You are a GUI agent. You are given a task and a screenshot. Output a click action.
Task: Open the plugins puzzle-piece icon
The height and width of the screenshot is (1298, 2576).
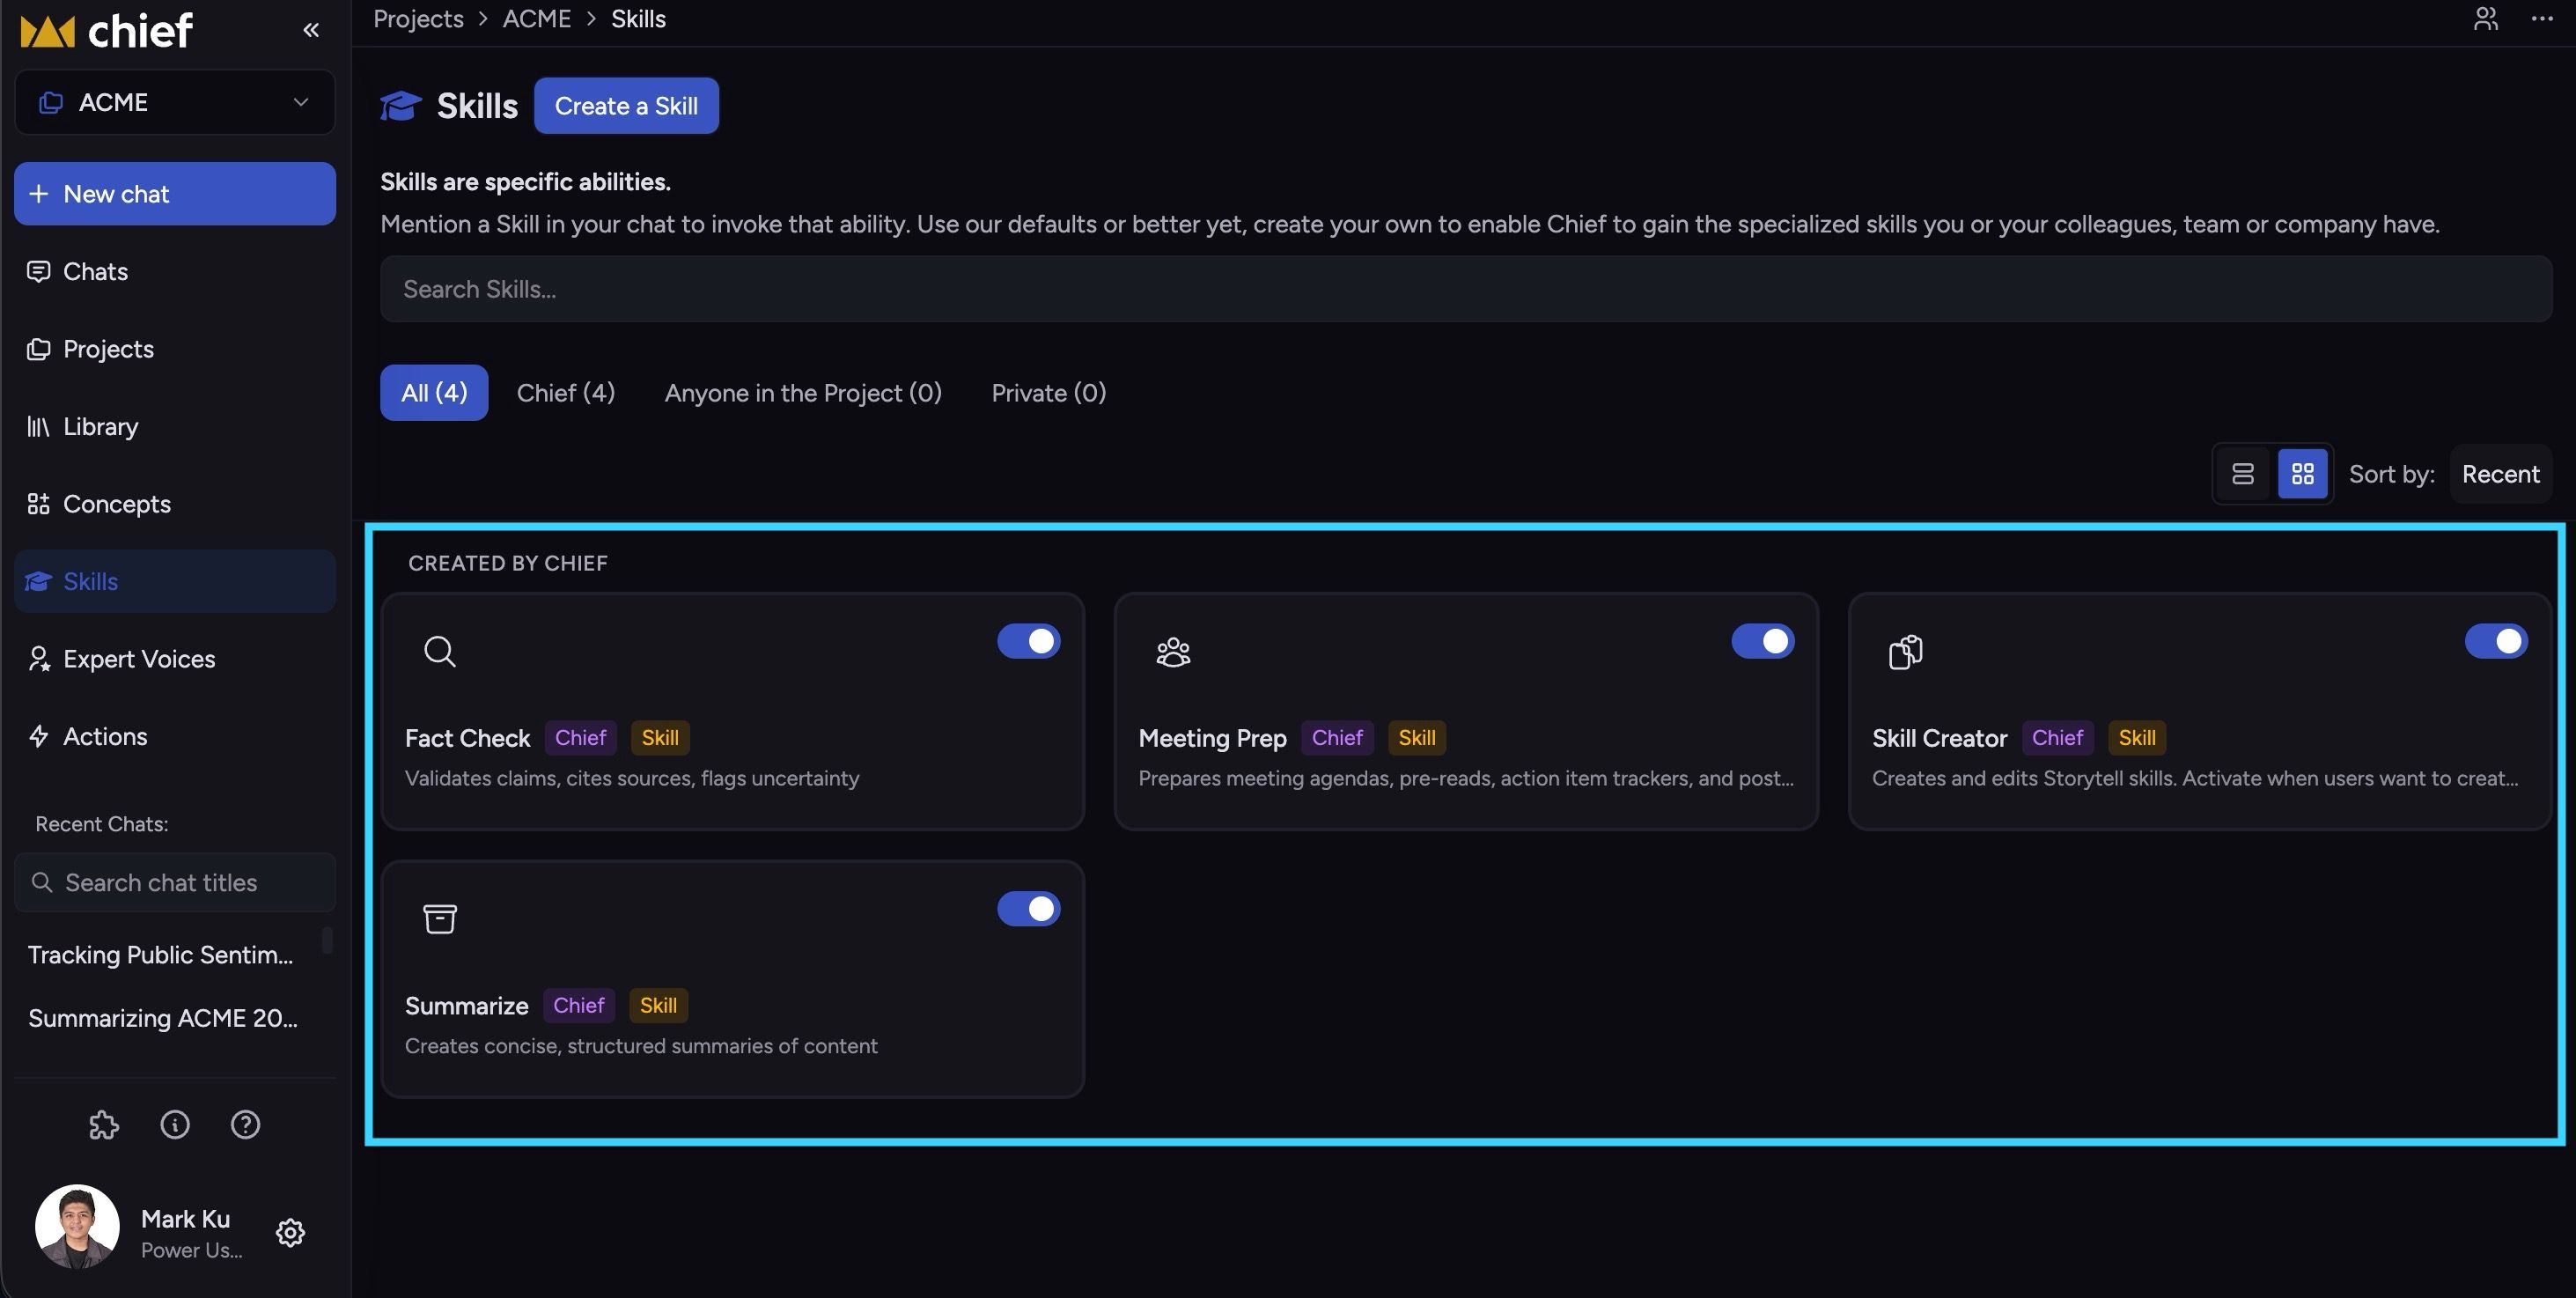coord(104,1125)
